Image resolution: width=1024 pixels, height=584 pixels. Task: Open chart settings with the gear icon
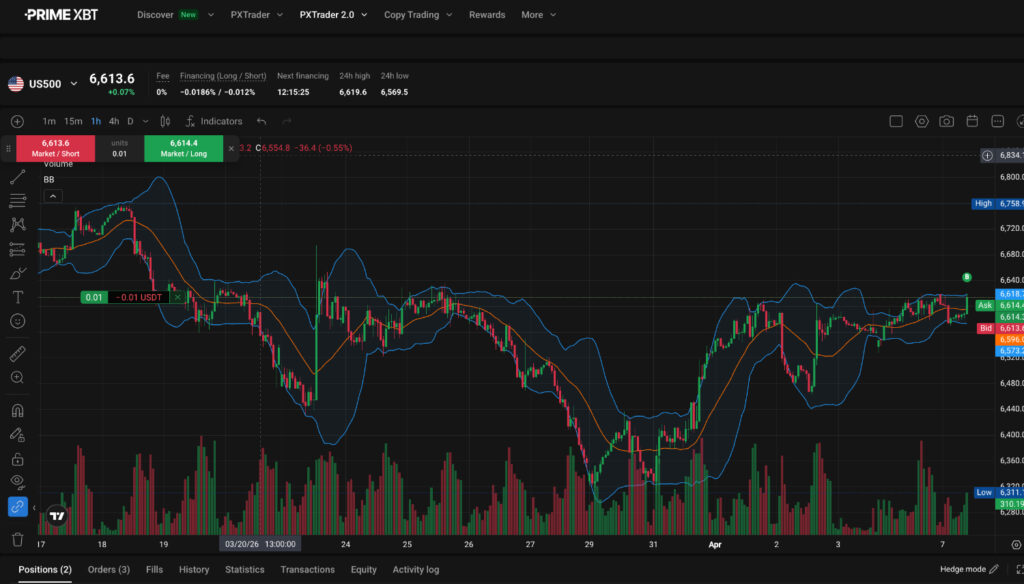921,121
